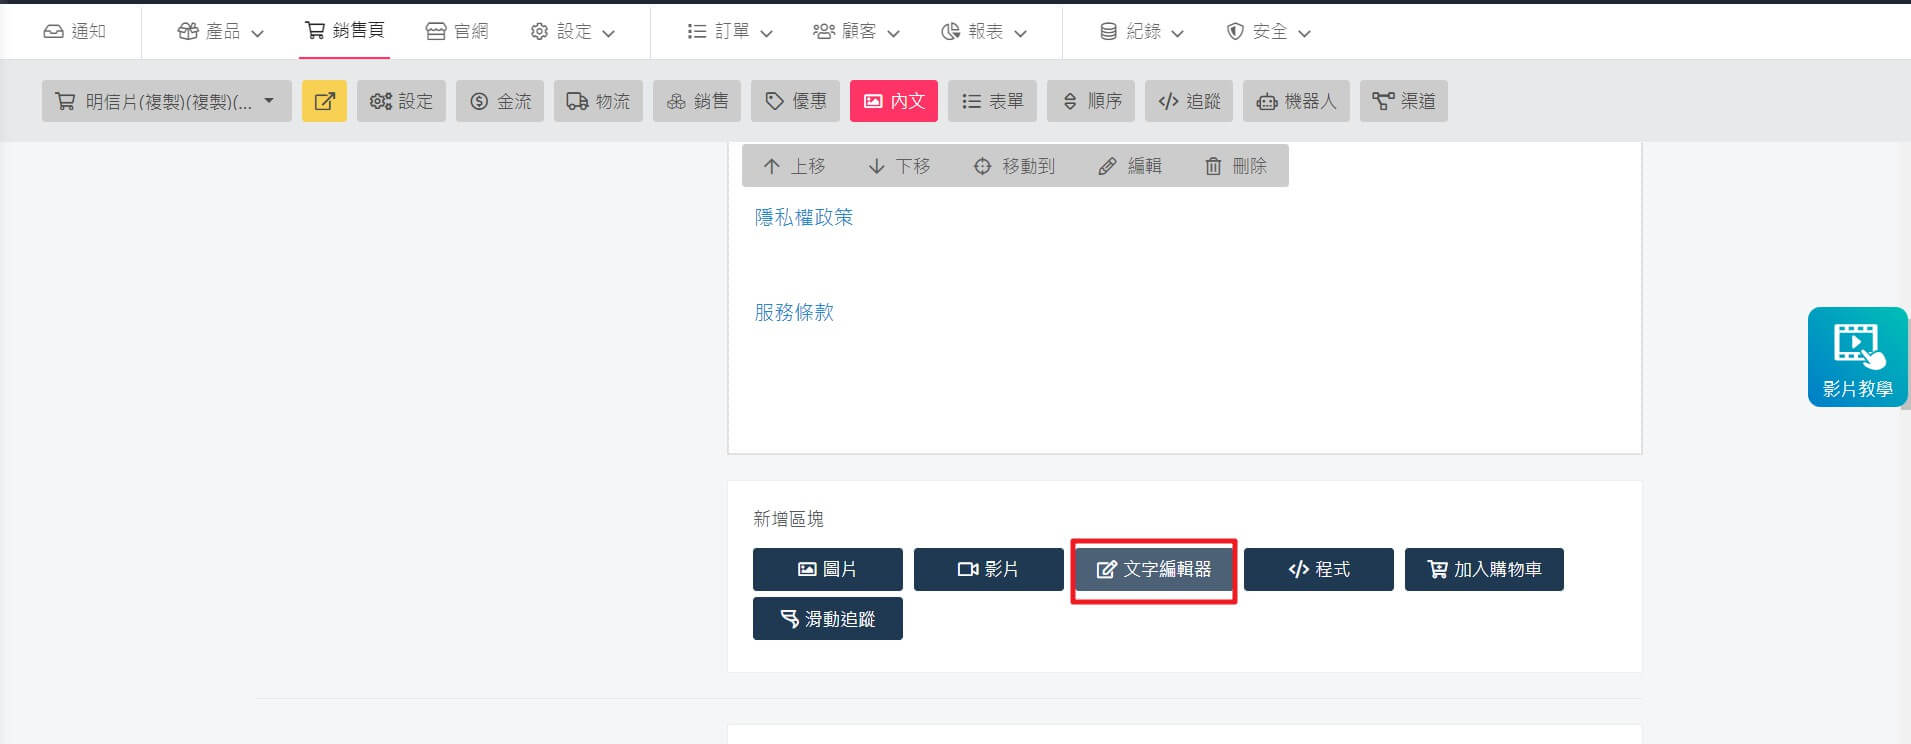This screenshot has height=744, width=1911.
Task: Open the 追蹤 tracking tab
Action: pyautogui.click(x=1189, y=101)
